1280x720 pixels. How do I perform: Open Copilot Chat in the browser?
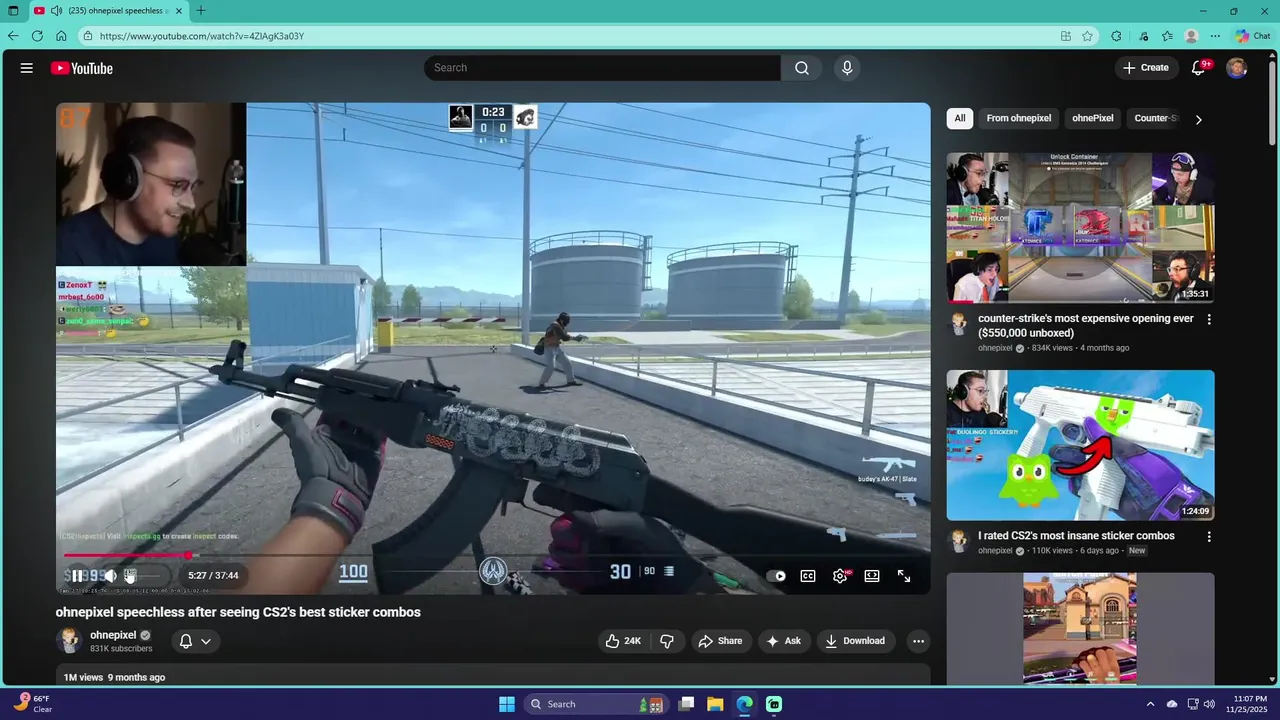(x=1252, y=36)
